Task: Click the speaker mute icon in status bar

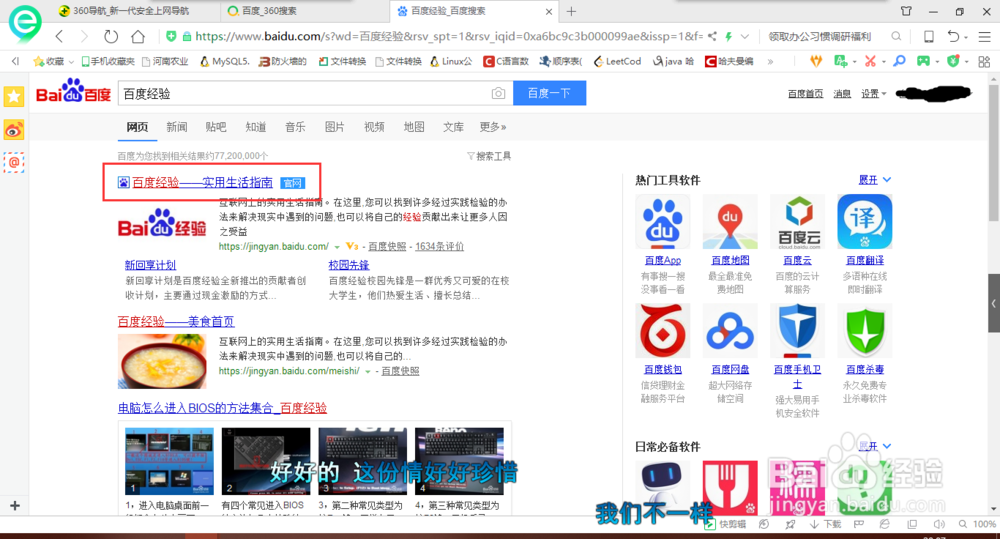Action: point(939,524)
